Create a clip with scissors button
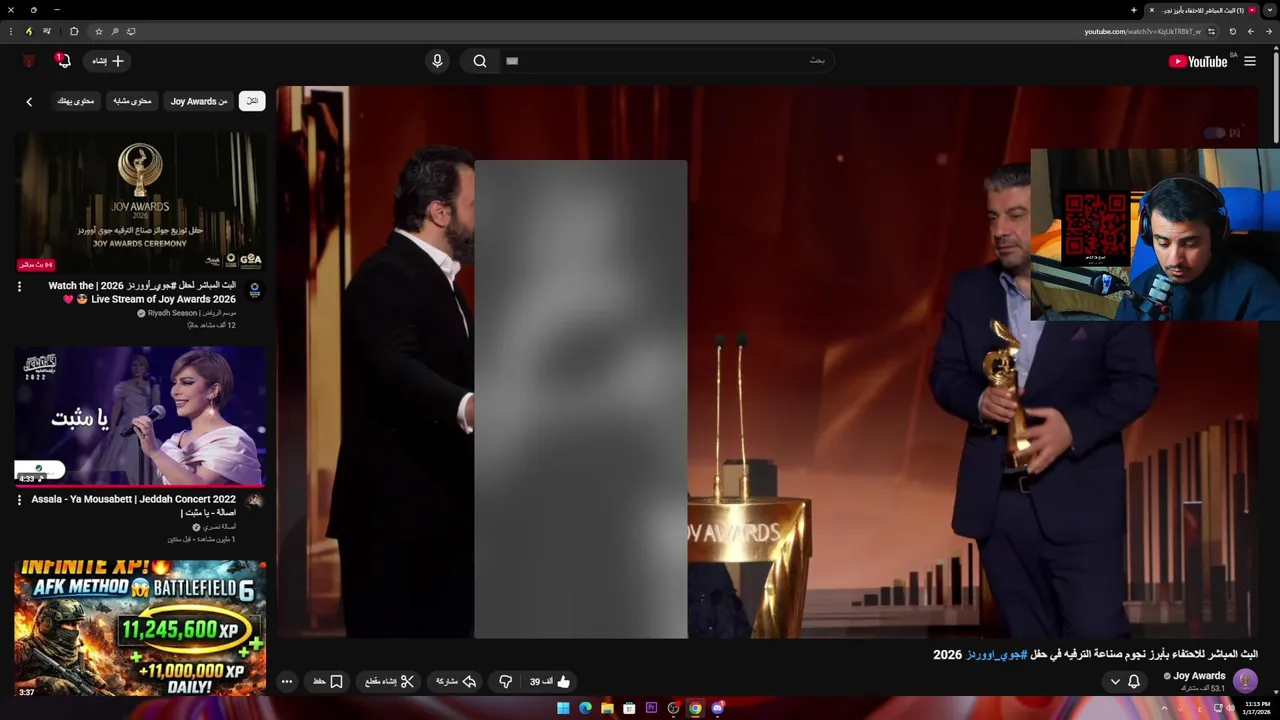 (389, 681)
